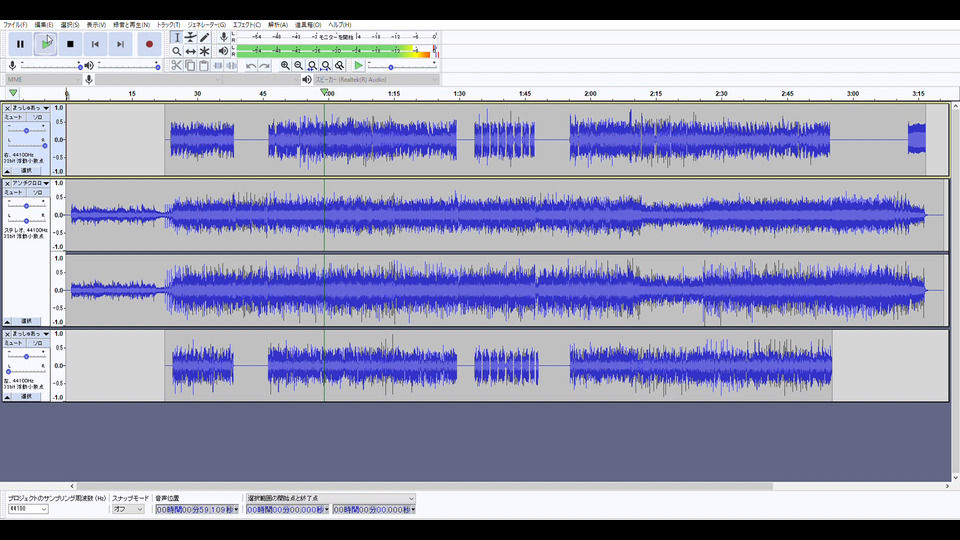This screenshot has width=960, height=540.
Task: Click the recording meter microphone icon
Action: (223, 37)
